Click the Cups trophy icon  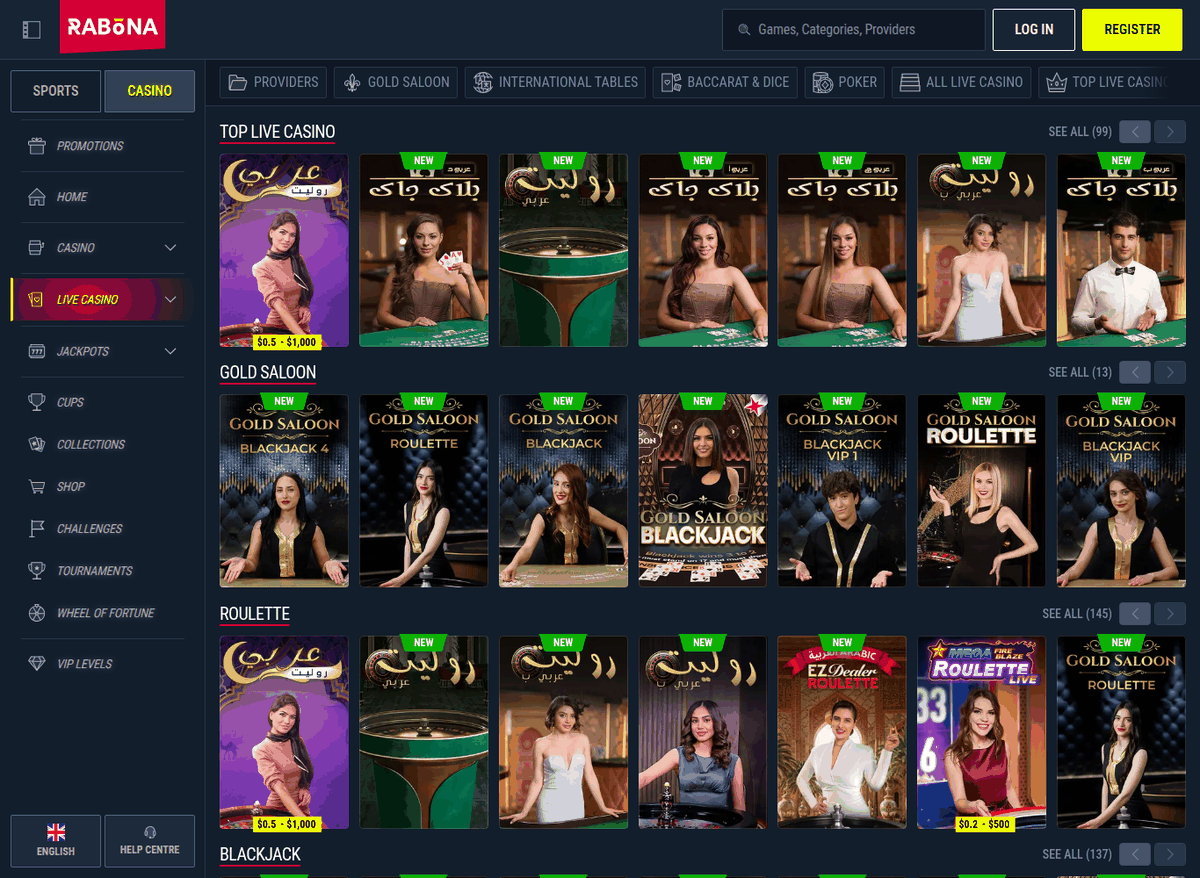[x=37, y=402]
